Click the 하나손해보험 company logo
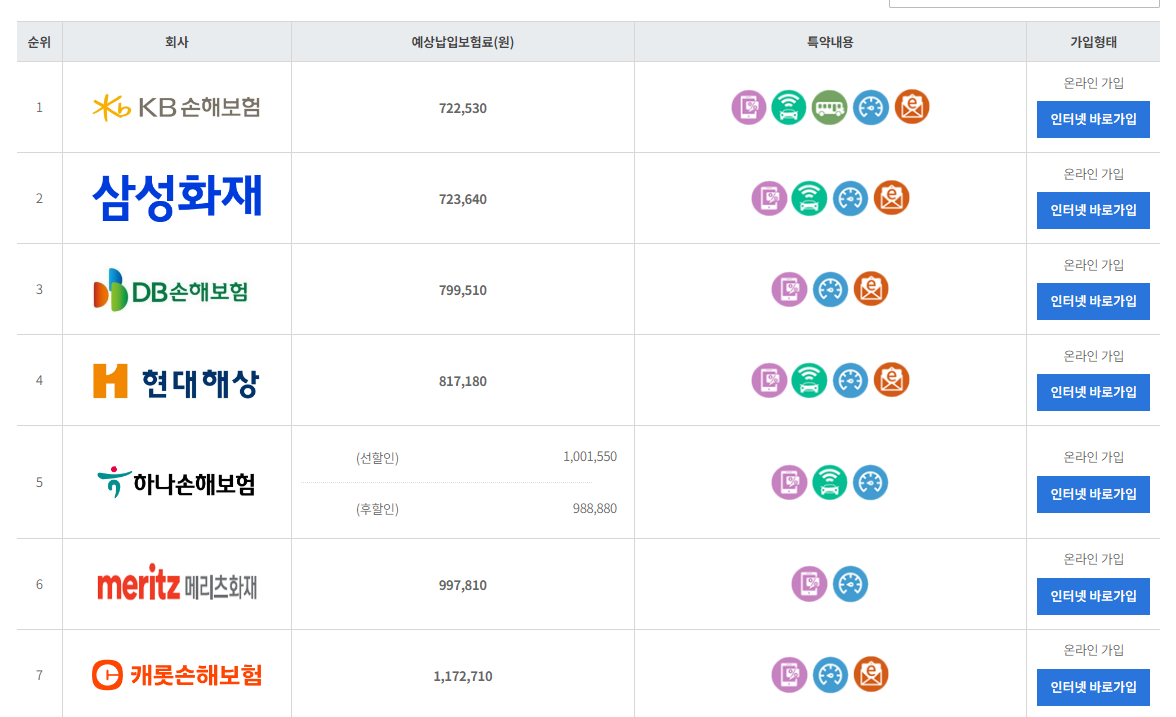The height and width of the screenshot is (717, 1176). [176, 483]
